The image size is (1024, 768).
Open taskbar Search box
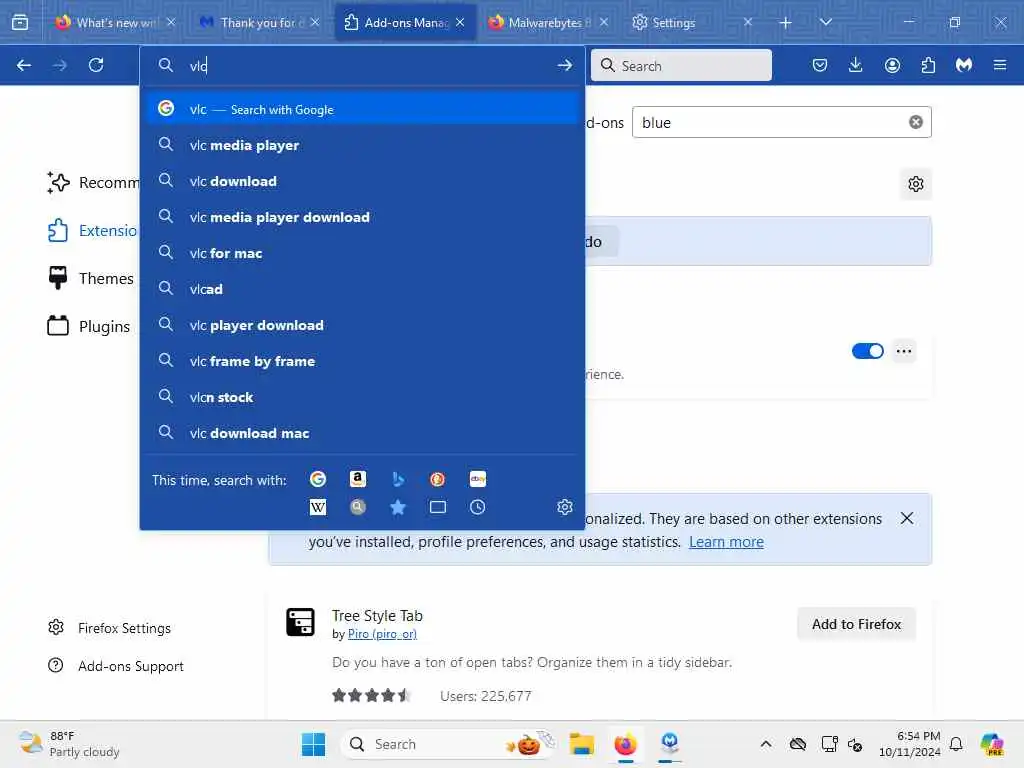[448, 744]
